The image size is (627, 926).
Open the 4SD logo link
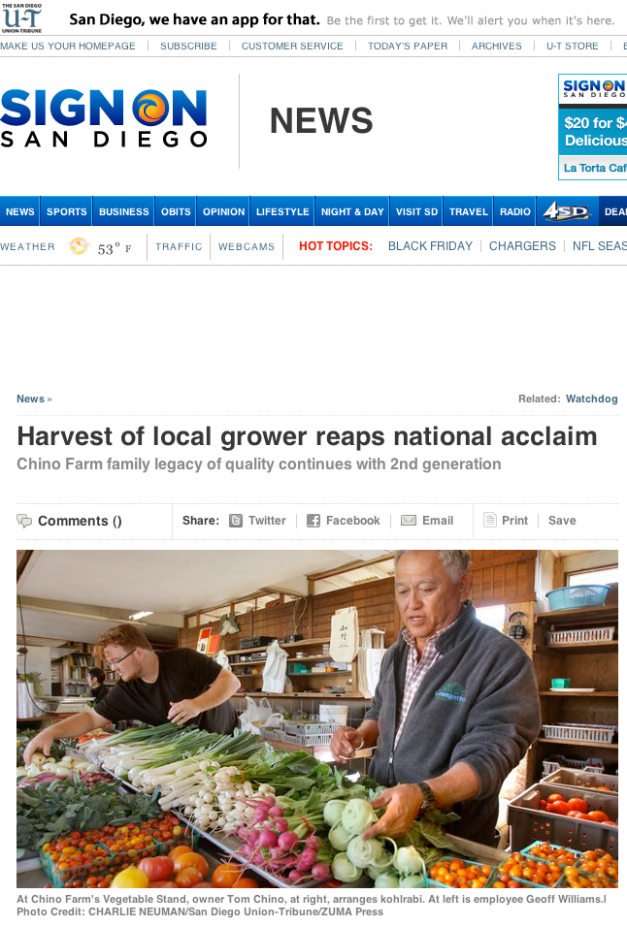pos(566,211)
